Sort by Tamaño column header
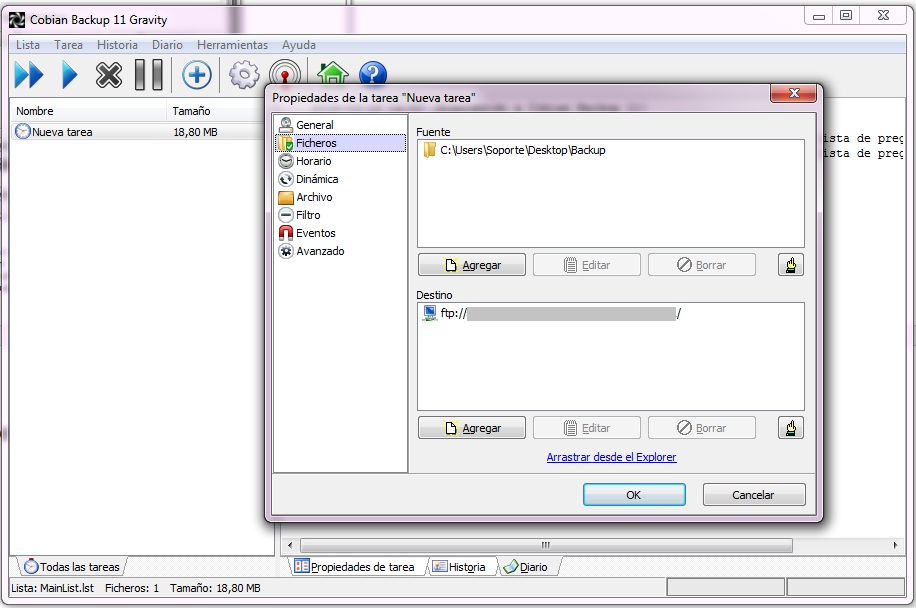Image resolution: width=916 pixels, height=608 pixels. 216,111
